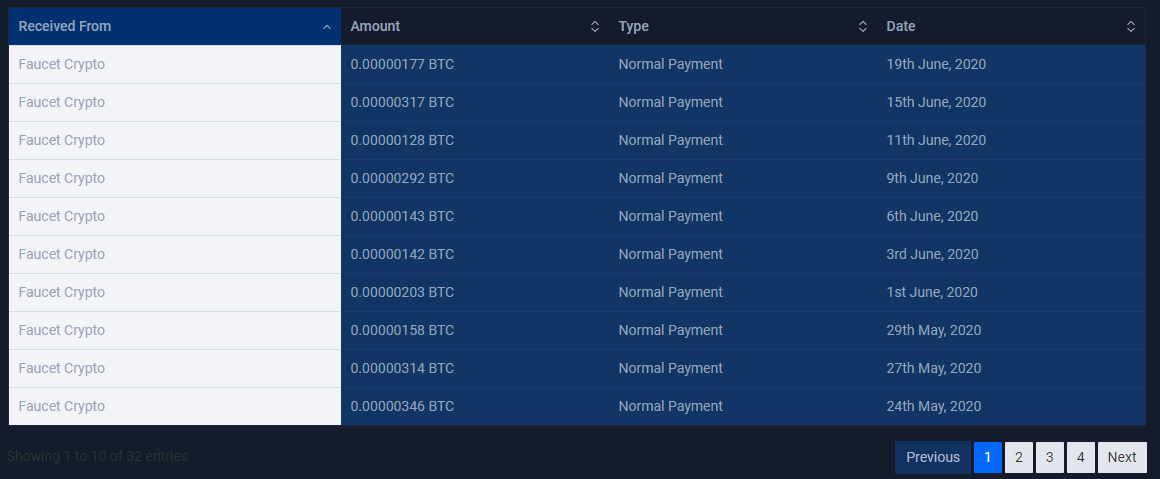This screenshot has height=479, width=1160.
Task: Select date 1st June, 2020
Action: (x=932, y=292)
